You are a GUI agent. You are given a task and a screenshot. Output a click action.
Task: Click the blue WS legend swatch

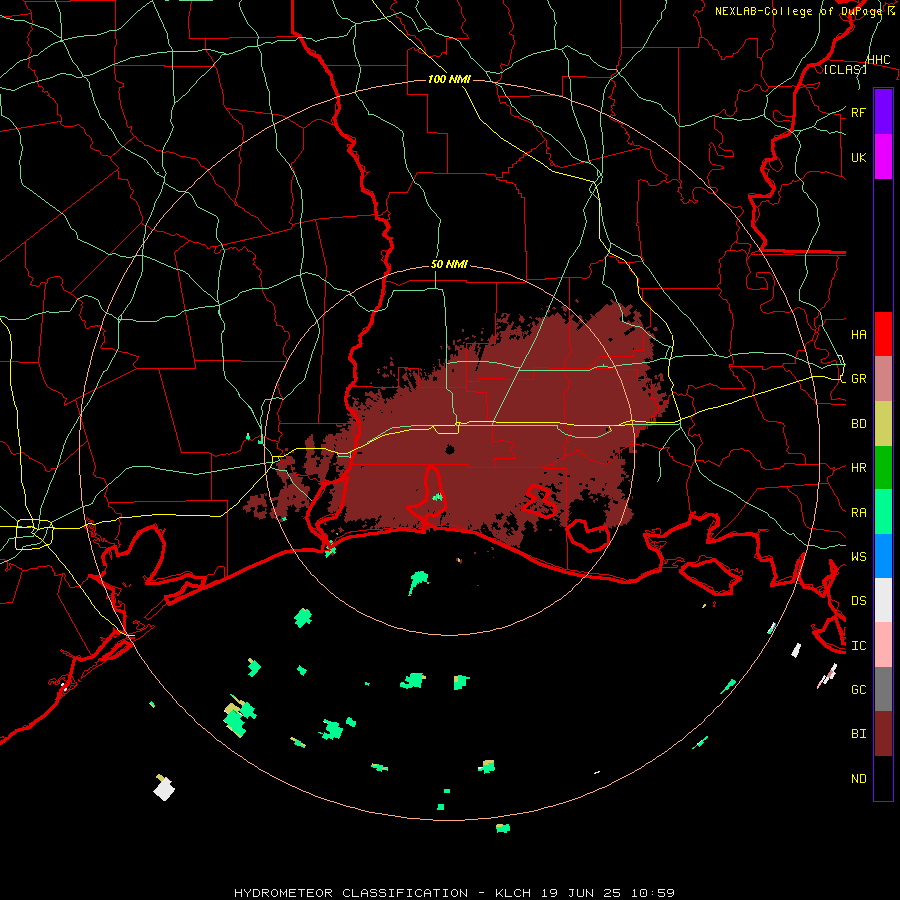pyautogui.click(x=883, y=556)
